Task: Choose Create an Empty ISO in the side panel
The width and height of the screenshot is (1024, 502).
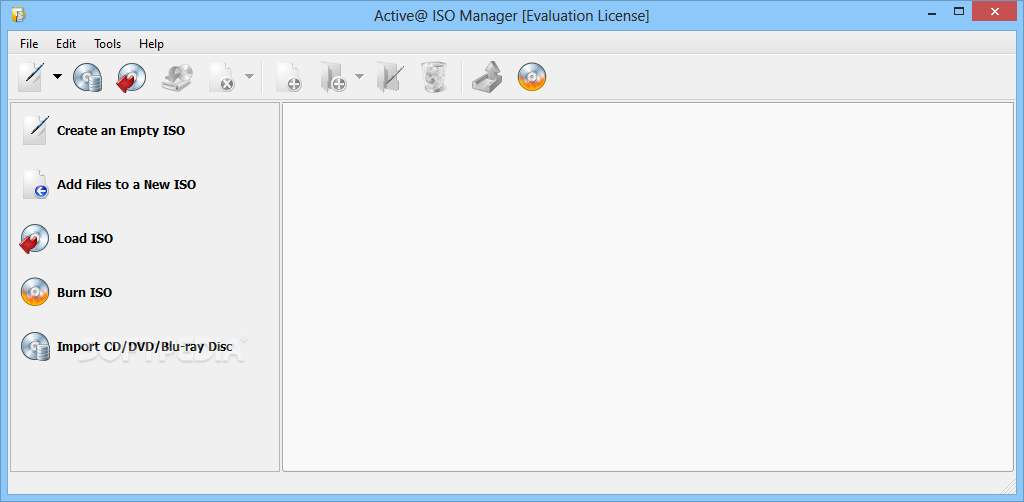Action: click(x=104, y=131)
